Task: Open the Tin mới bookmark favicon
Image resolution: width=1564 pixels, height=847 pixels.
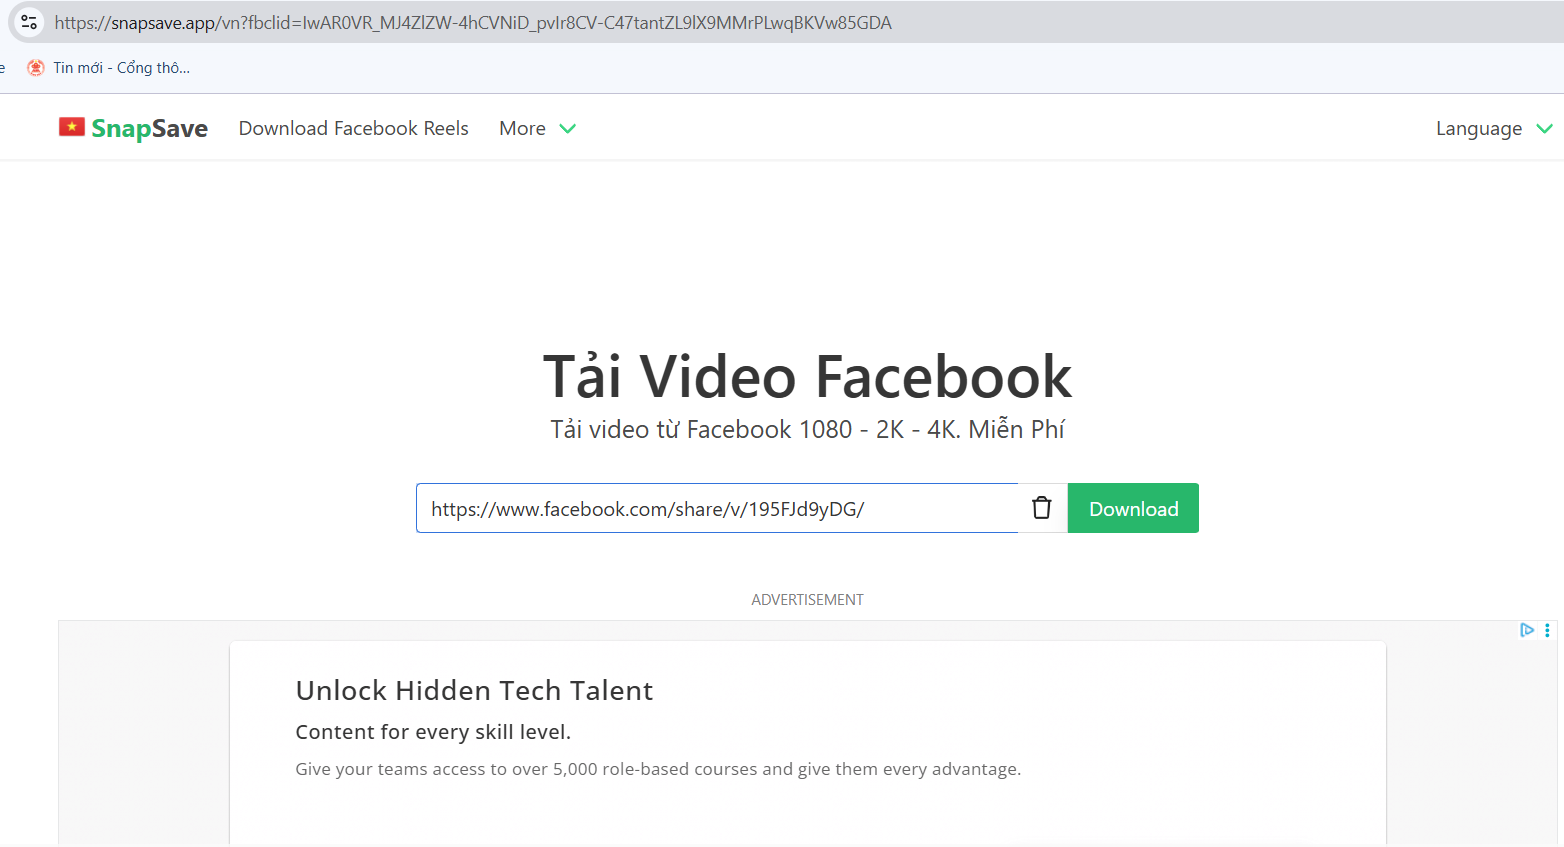Action: (x=36, y=68)
